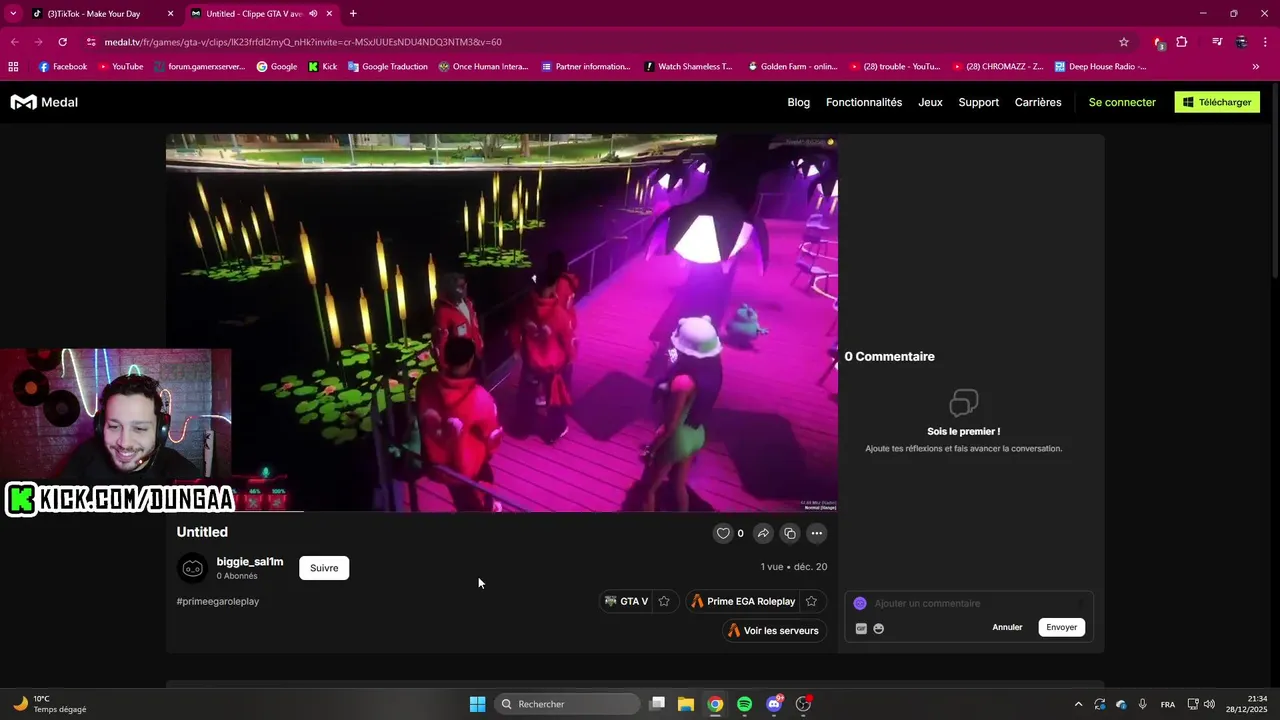1280x720 pixels.
Task: Open Task View from the taskbar
Action: (x=657, y=704)
